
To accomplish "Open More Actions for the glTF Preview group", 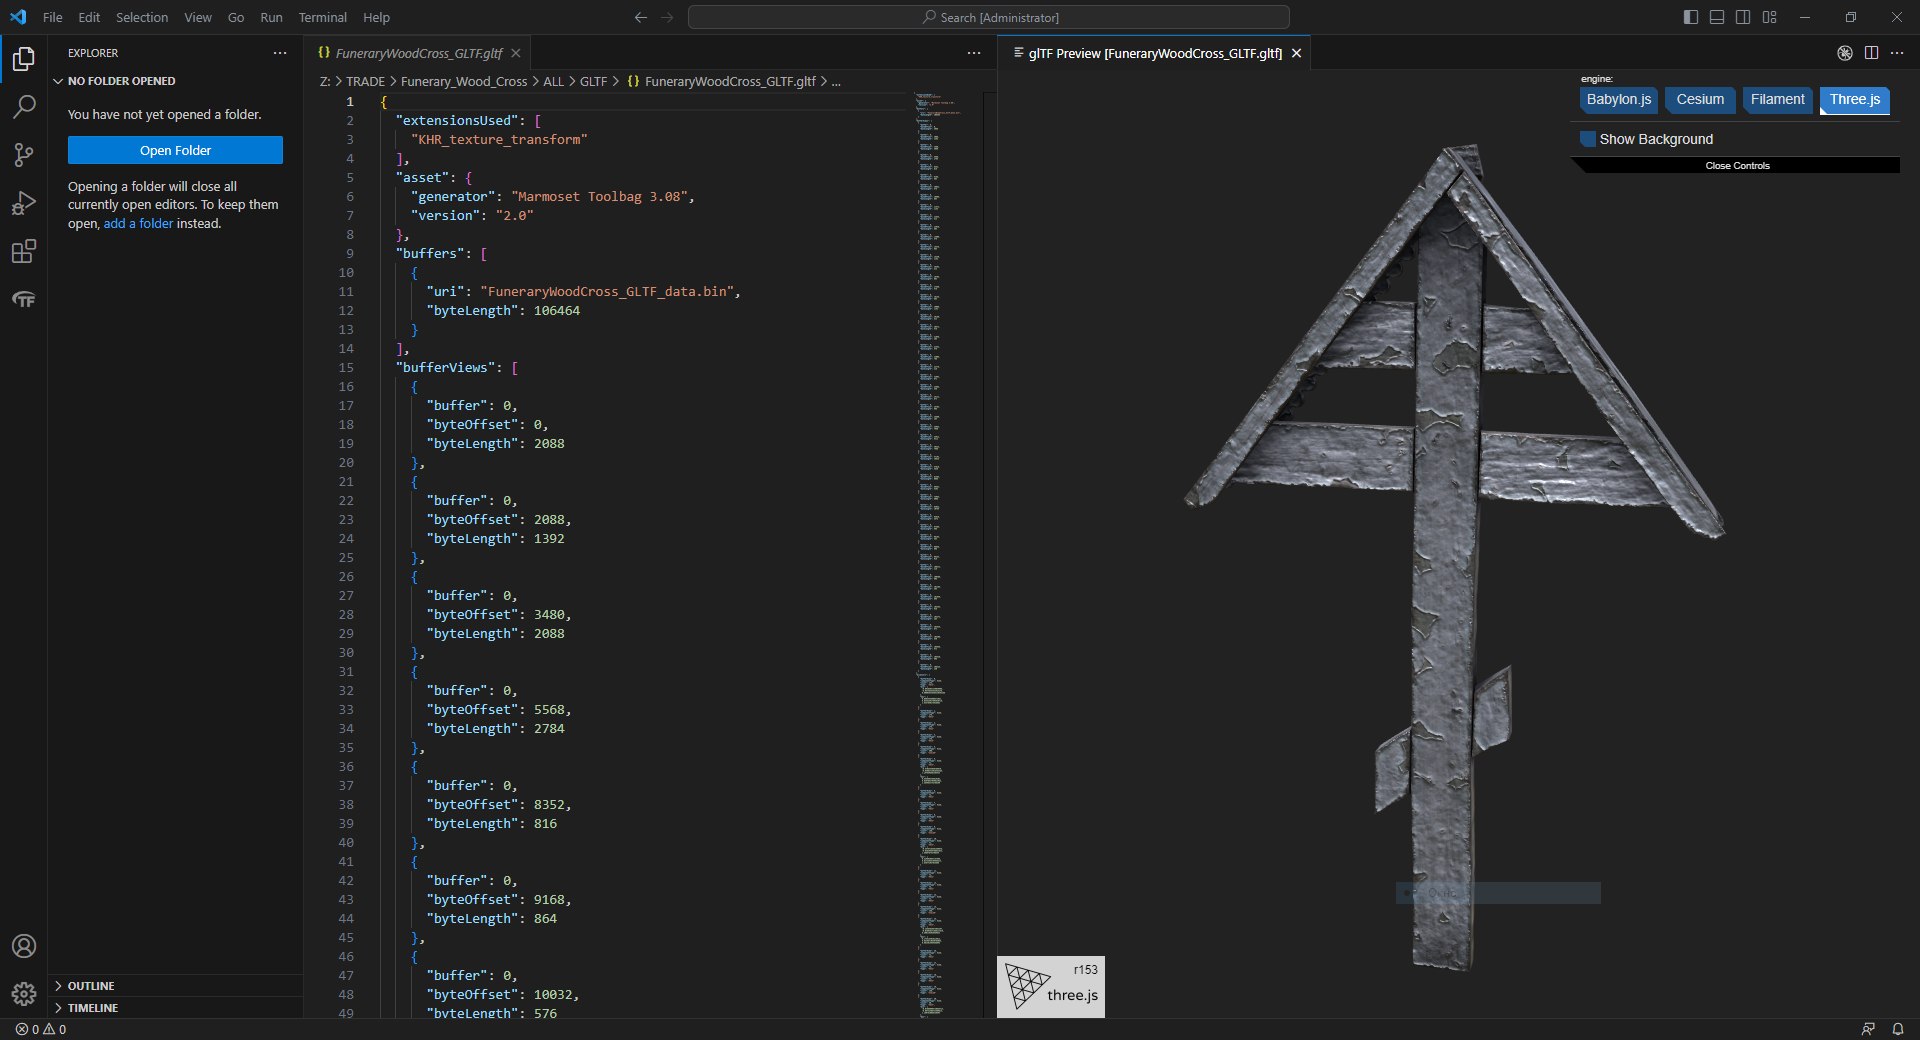I will pyautogui.click(x=1897, y=53).
